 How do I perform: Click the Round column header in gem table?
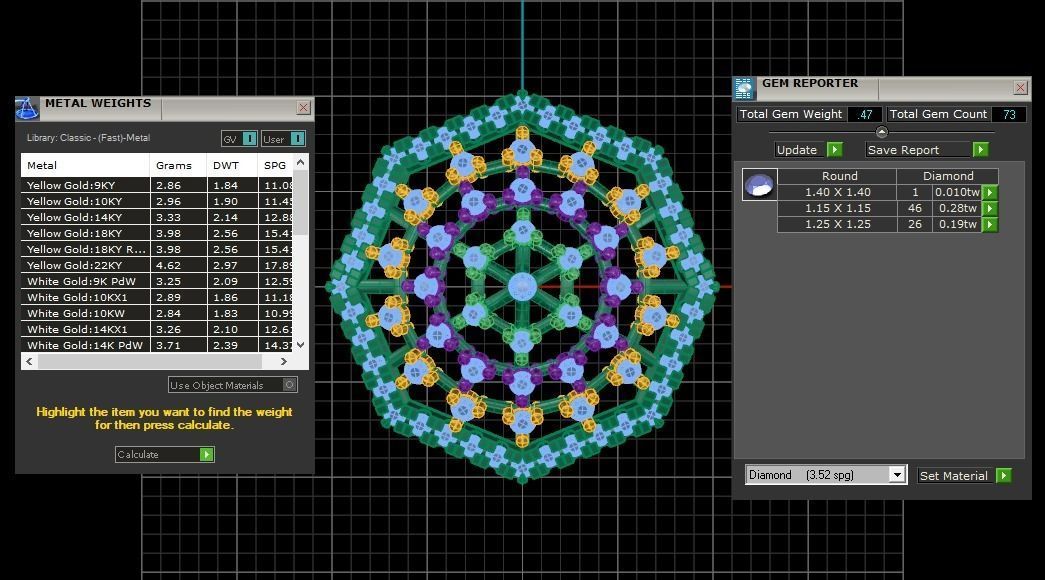coord(838,176)
